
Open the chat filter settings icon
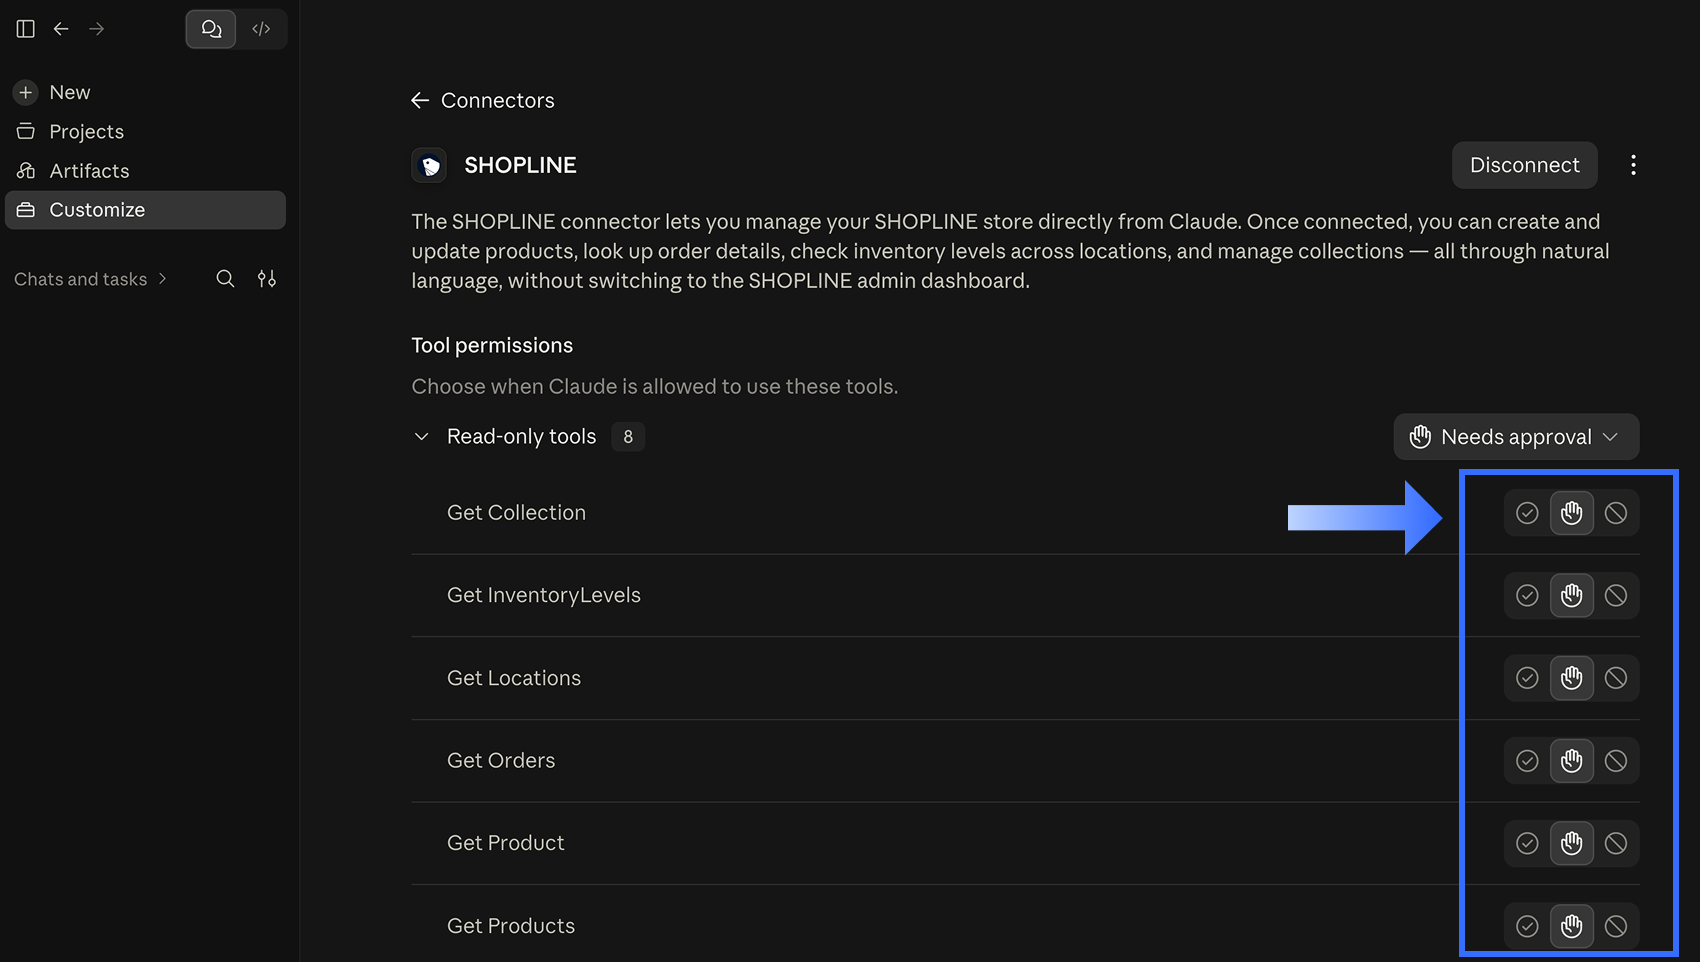[x=267, y=279]
